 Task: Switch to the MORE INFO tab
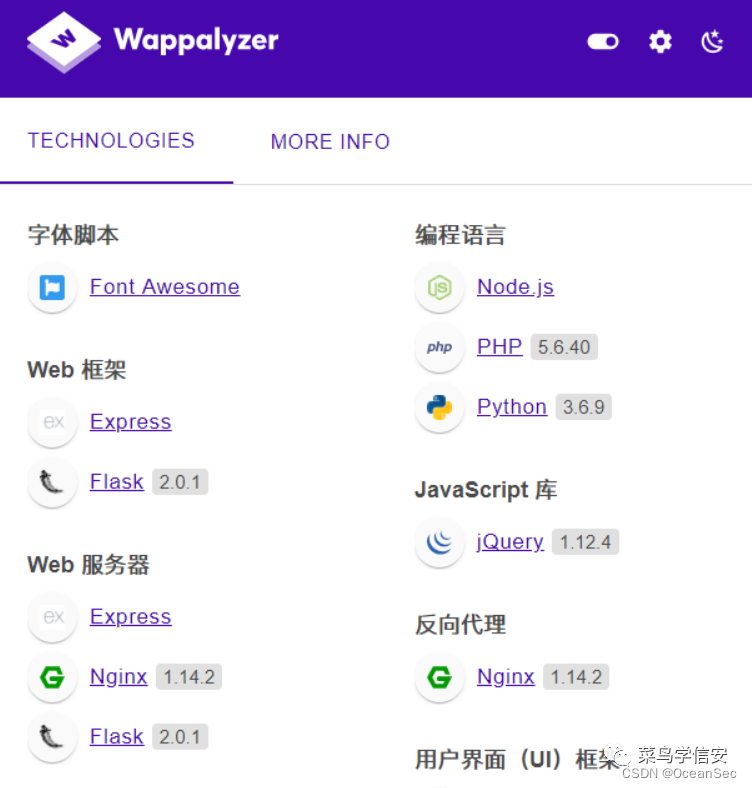coord(330,142)
